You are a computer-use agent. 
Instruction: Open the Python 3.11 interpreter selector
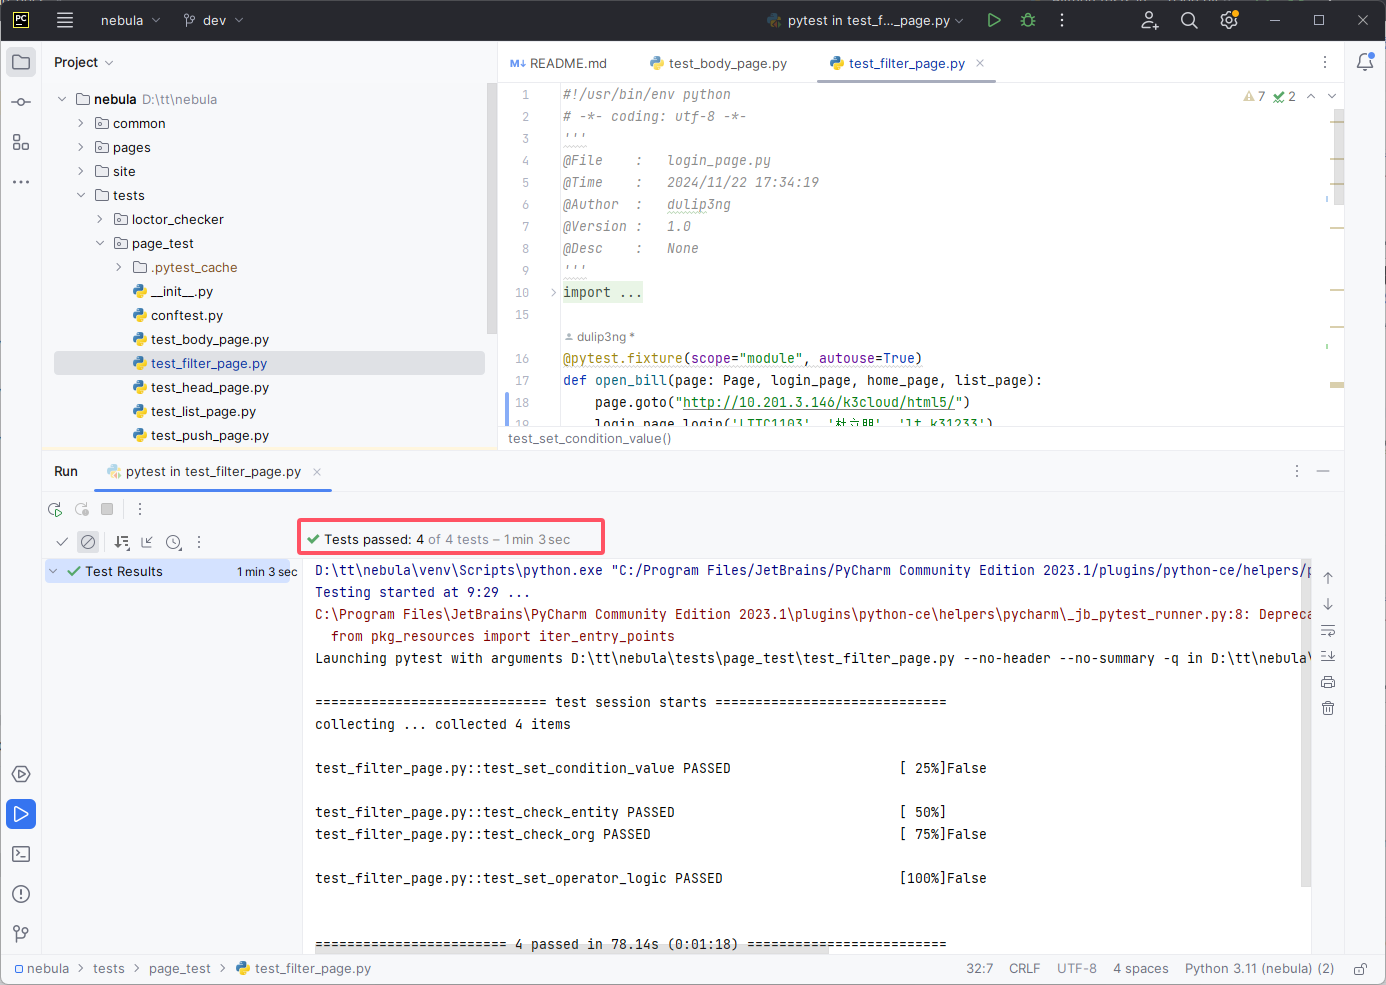pyautogui.click(x=1259, y=969)
